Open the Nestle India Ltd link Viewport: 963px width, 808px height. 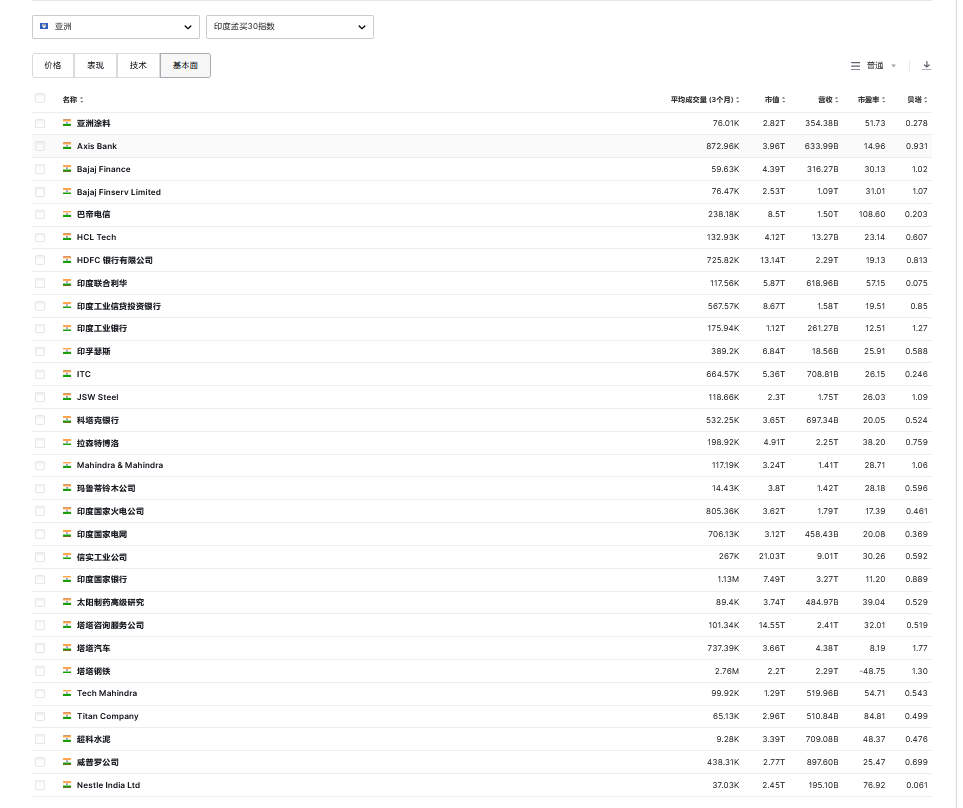coord(108,785)
